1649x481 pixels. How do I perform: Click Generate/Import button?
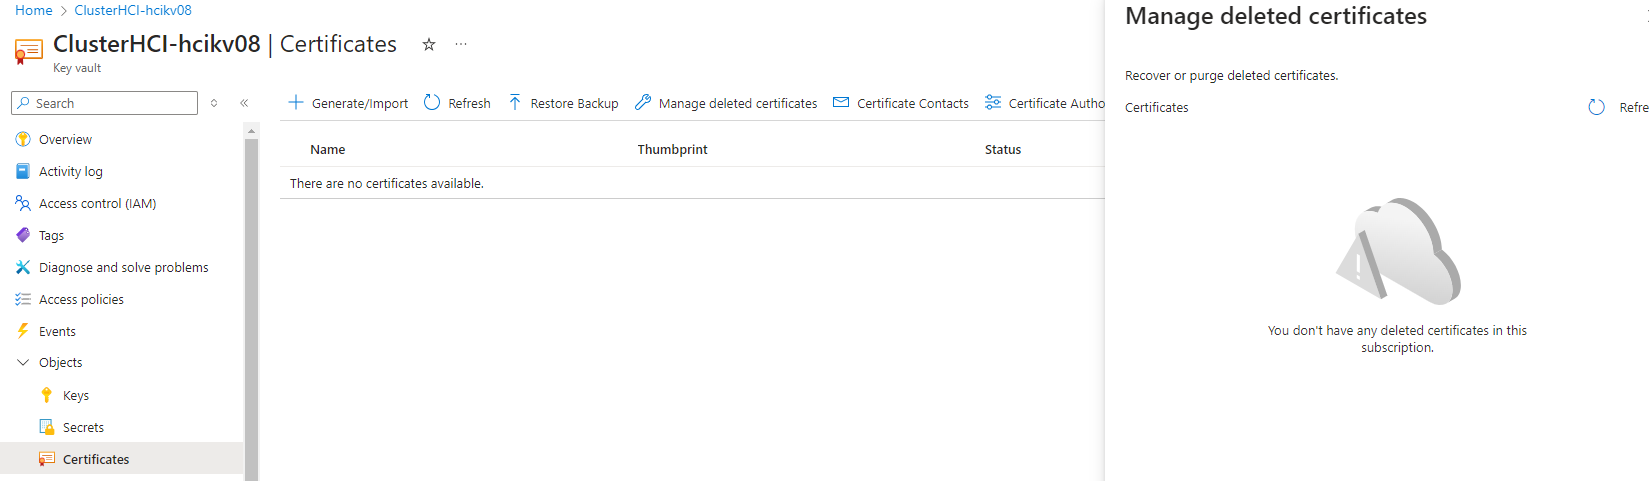[348, 103]
